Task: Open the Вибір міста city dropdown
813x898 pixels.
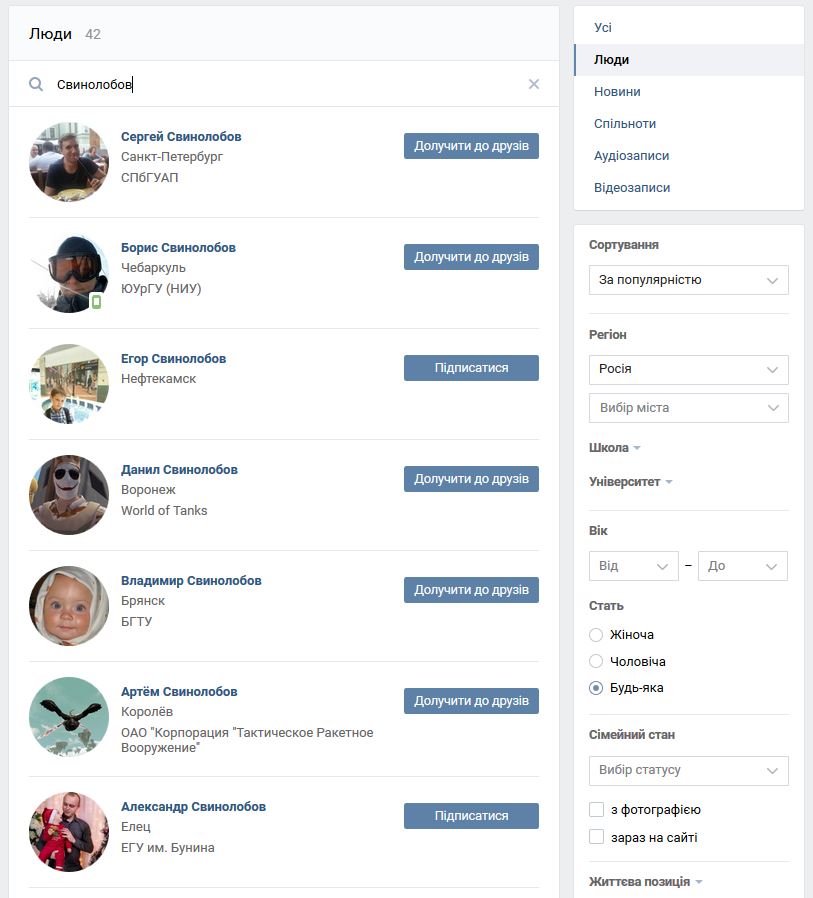Action: [689, 408]
